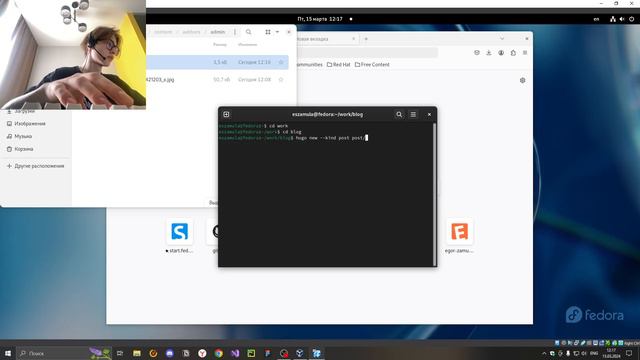Close the browser's Новая вкладка tab

353,39
